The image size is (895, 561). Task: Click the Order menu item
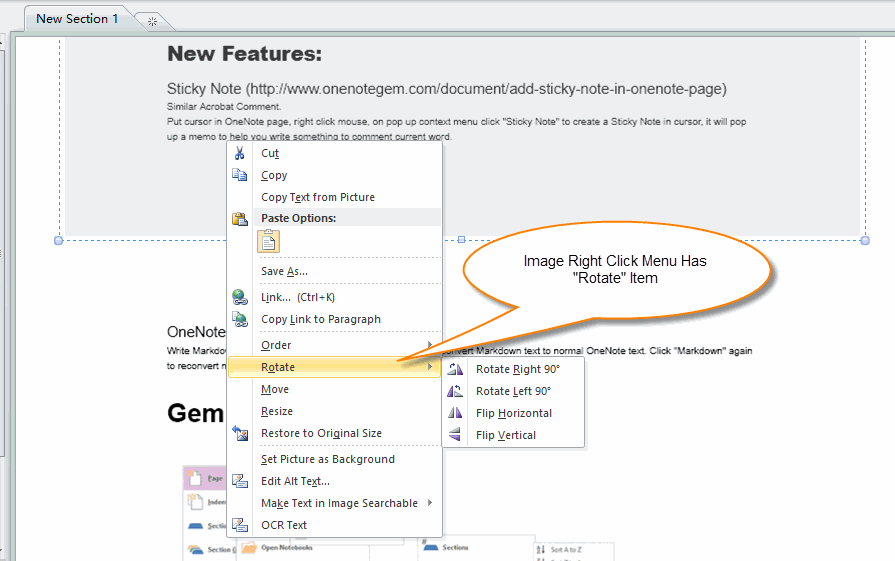pyautogui.click(x=335, y=345)
